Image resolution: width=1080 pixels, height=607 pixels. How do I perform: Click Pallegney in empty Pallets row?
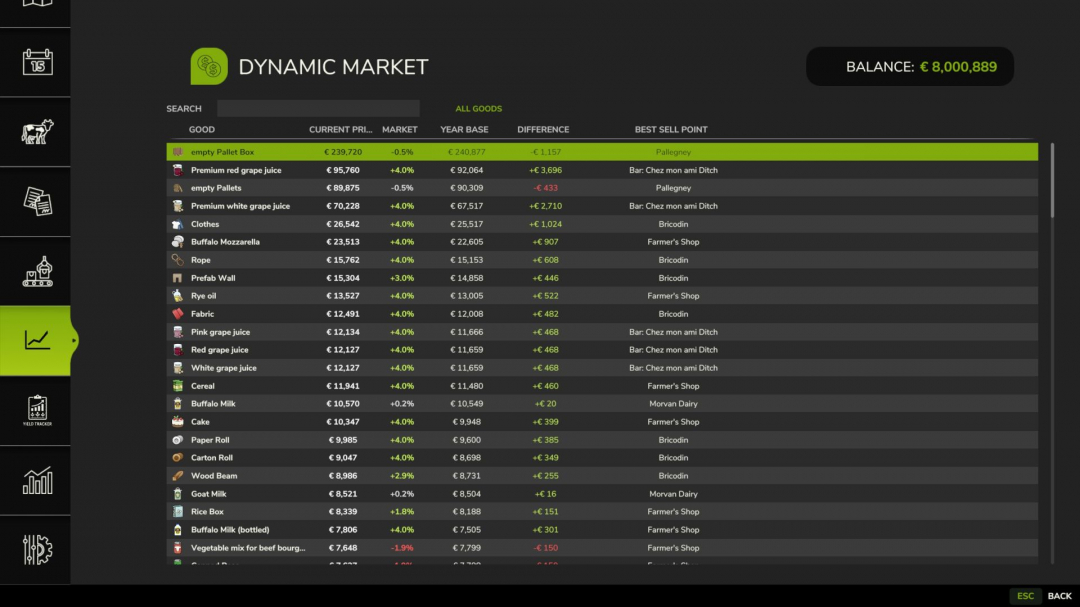click(x=673, y=188)
